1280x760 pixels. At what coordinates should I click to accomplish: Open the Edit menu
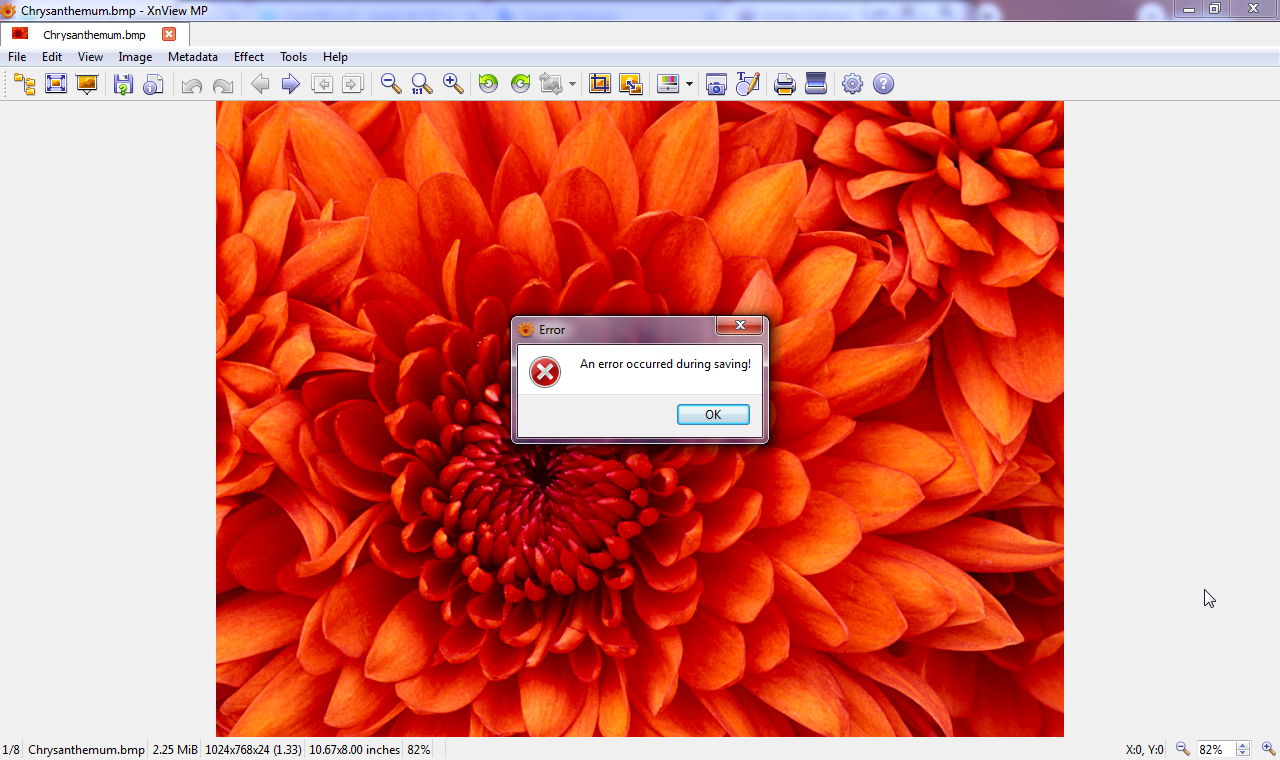(x=52, y=57)
